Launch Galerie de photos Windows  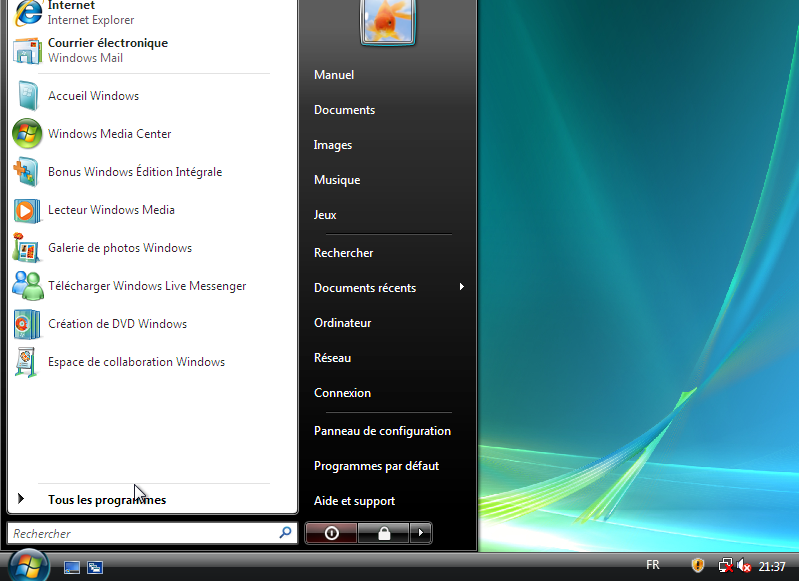[119, 248]
